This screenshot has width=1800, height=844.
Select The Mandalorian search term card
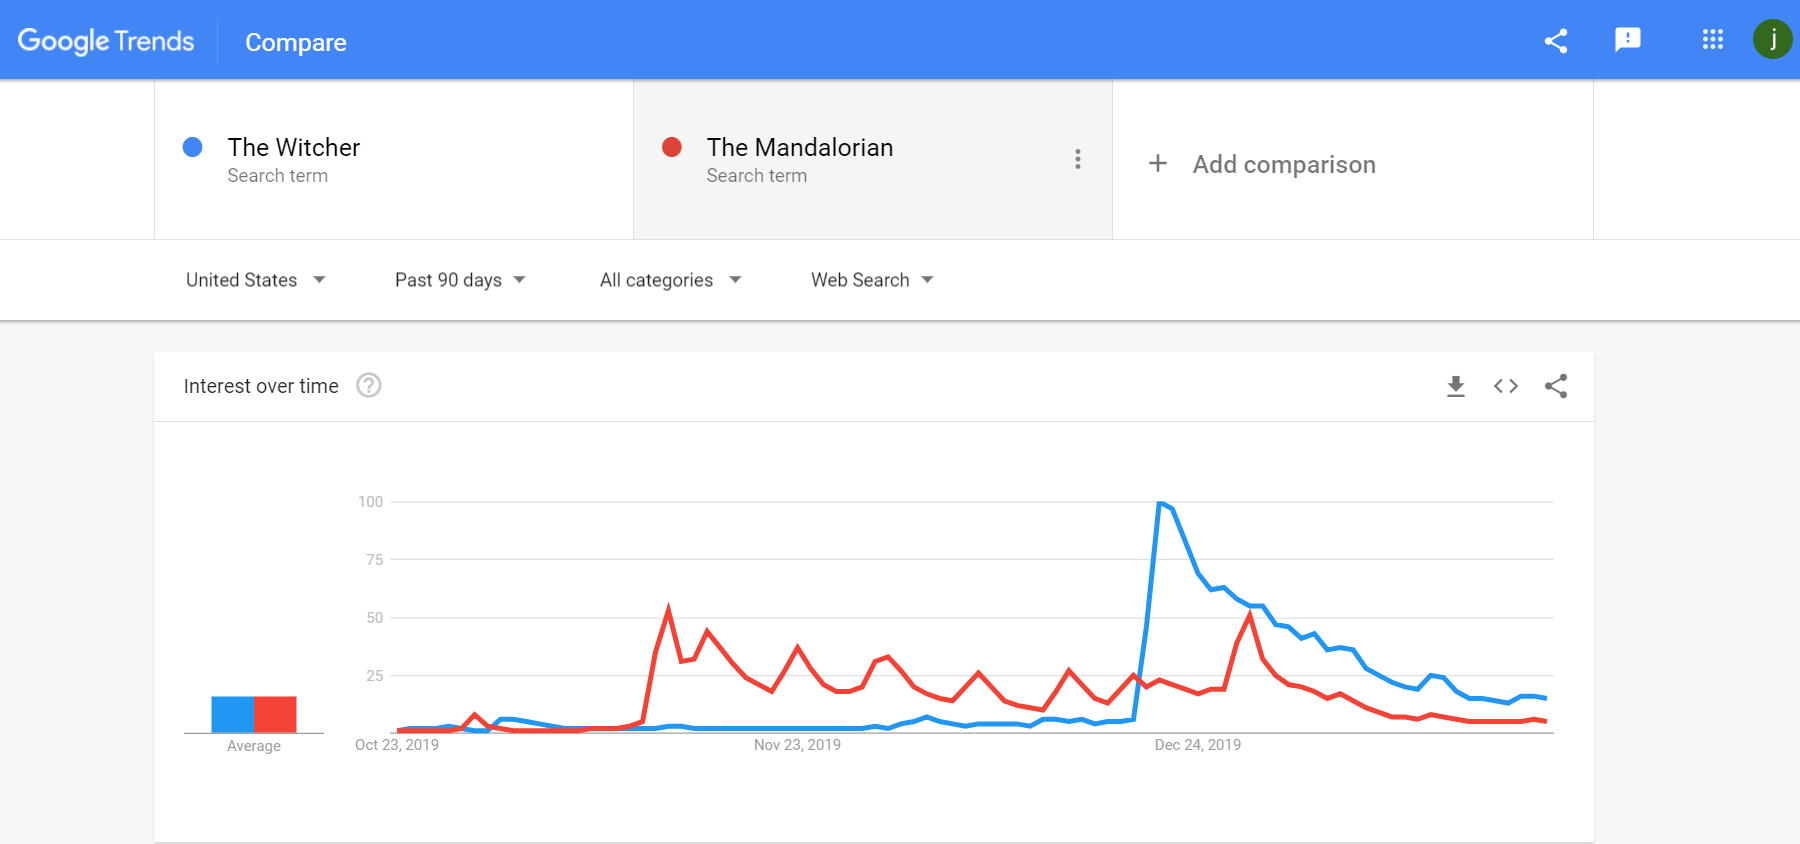coord(873,160)
